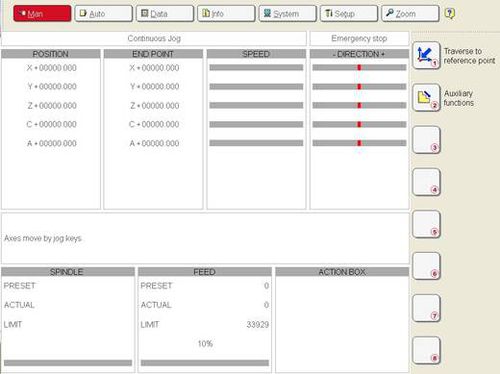This screenshot has height=374, width=500.
Task: Open the Info tab
Action: (226, 14)
